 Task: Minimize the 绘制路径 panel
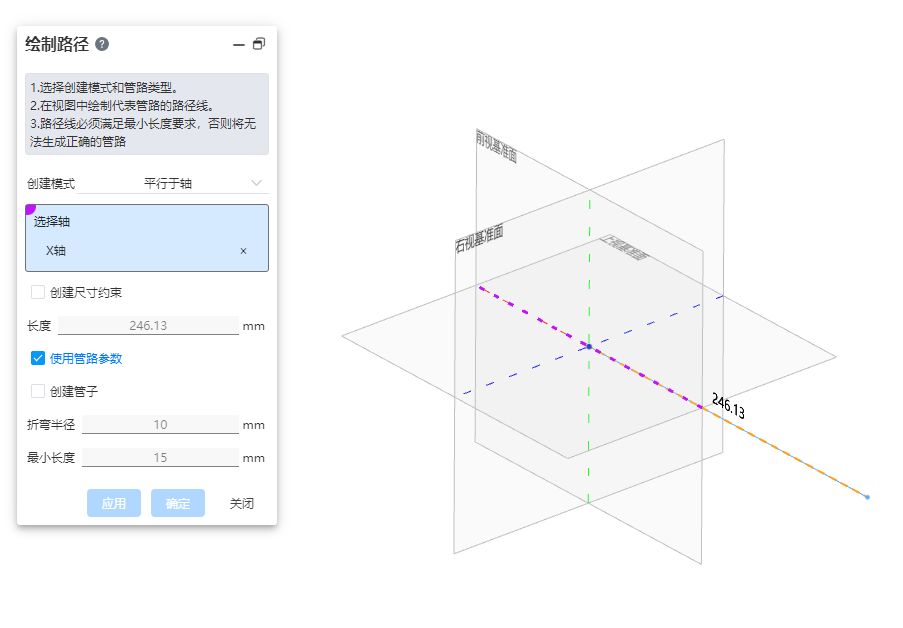(238, 44)
